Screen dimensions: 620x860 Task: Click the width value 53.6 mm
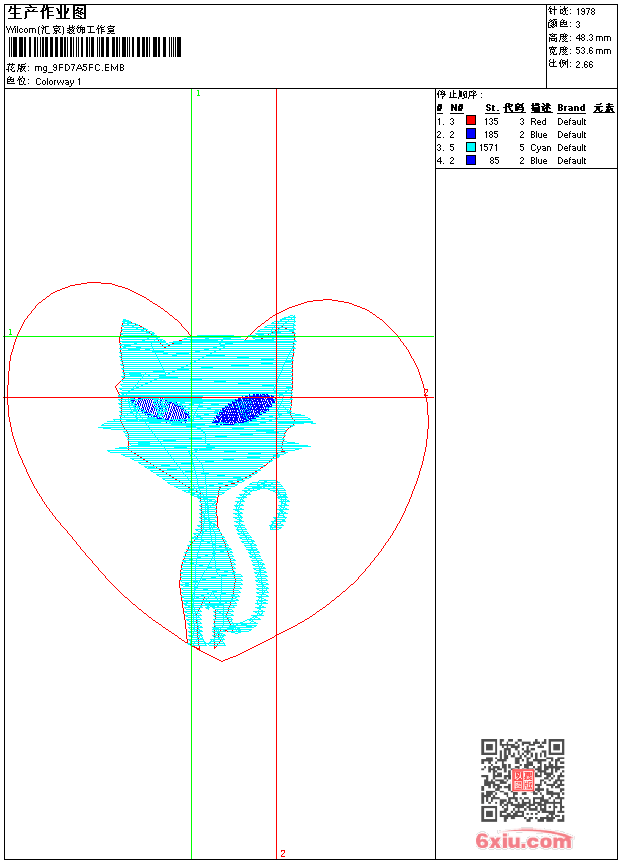click(593, 51)
